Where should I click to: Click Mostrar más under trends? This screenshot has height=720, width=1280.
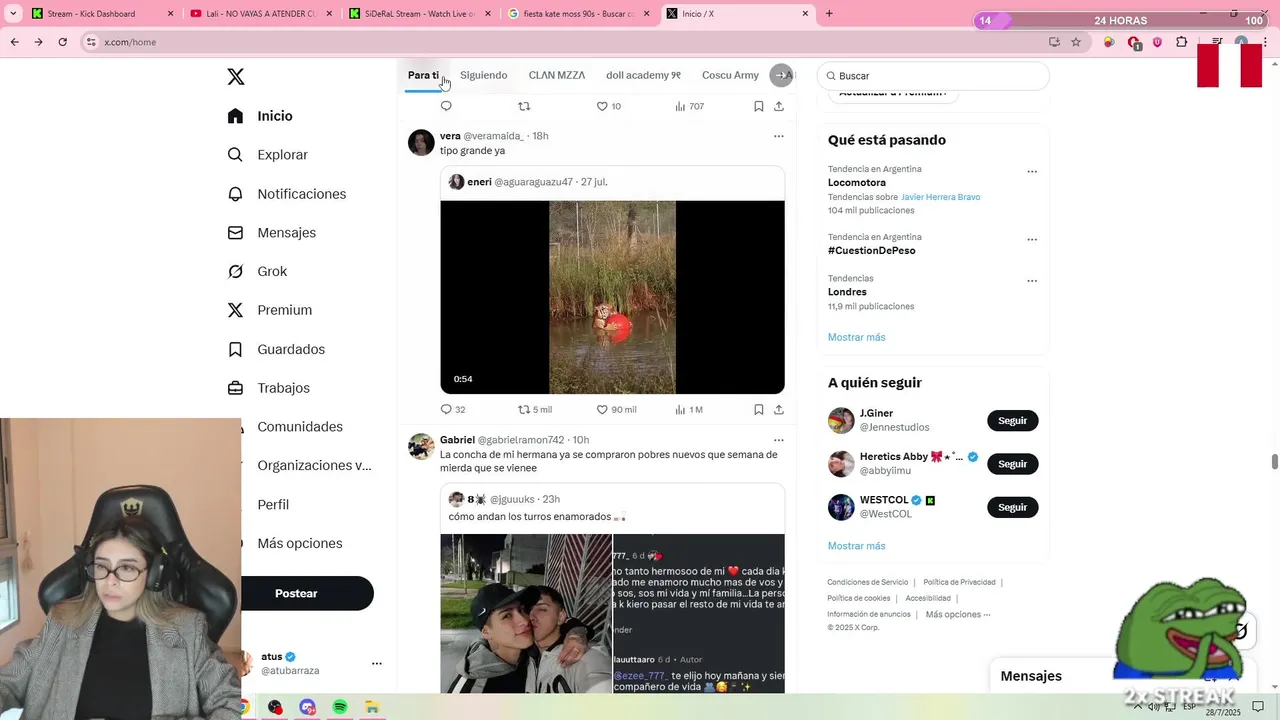point(856,337)
